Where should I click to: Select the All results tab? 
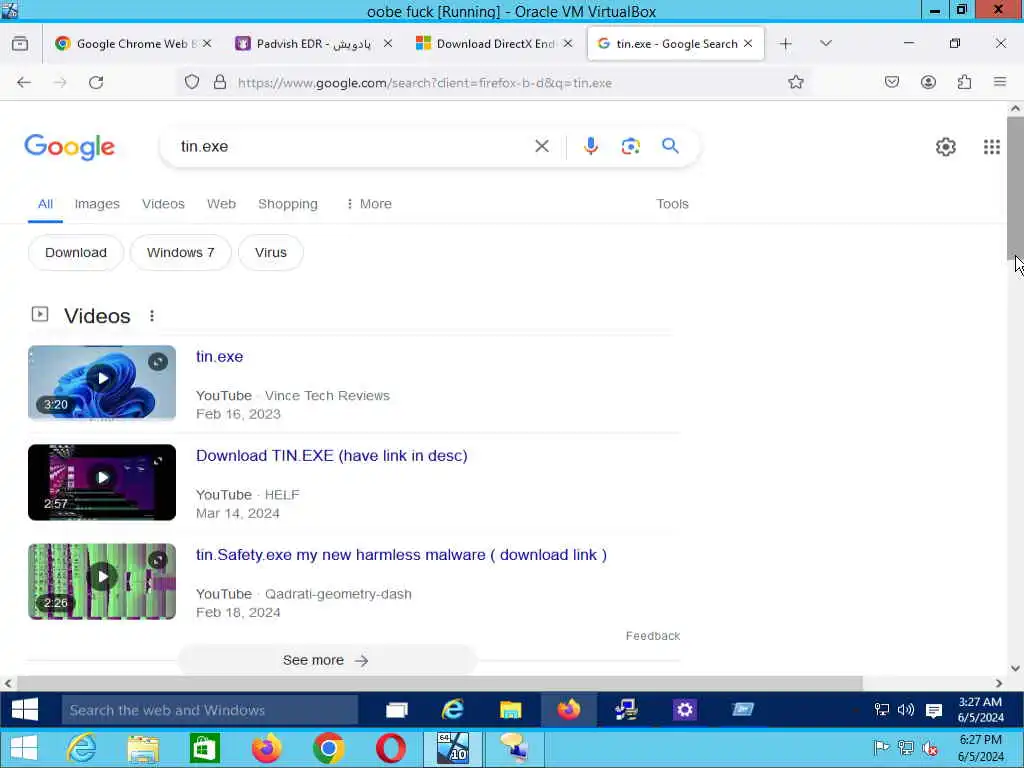(x=45, y=204)
